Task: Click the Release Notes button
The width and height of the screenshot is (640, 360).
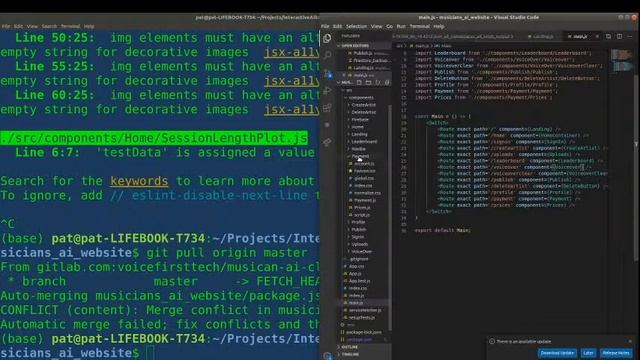Action: 616,353
